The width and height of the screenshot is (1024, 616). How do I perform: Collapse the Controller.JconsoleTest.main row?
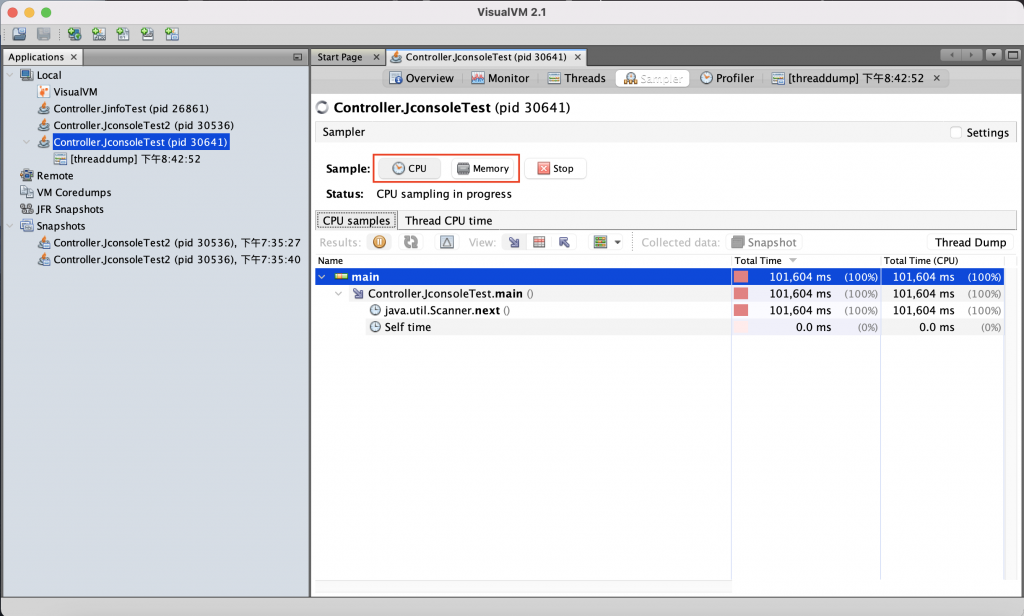[338, 294]
